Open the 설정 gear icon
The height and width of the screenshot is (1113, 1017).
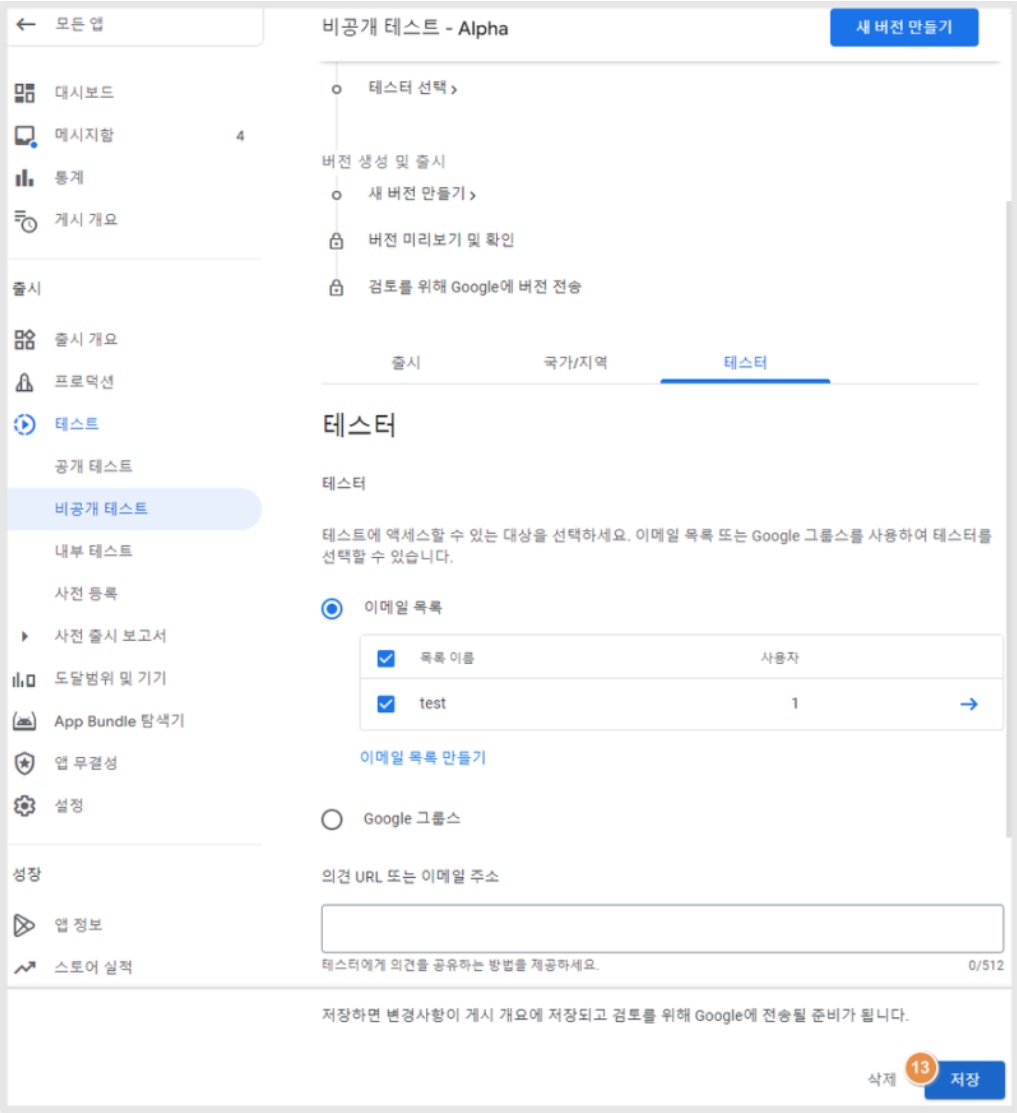[x=25, y=806]
